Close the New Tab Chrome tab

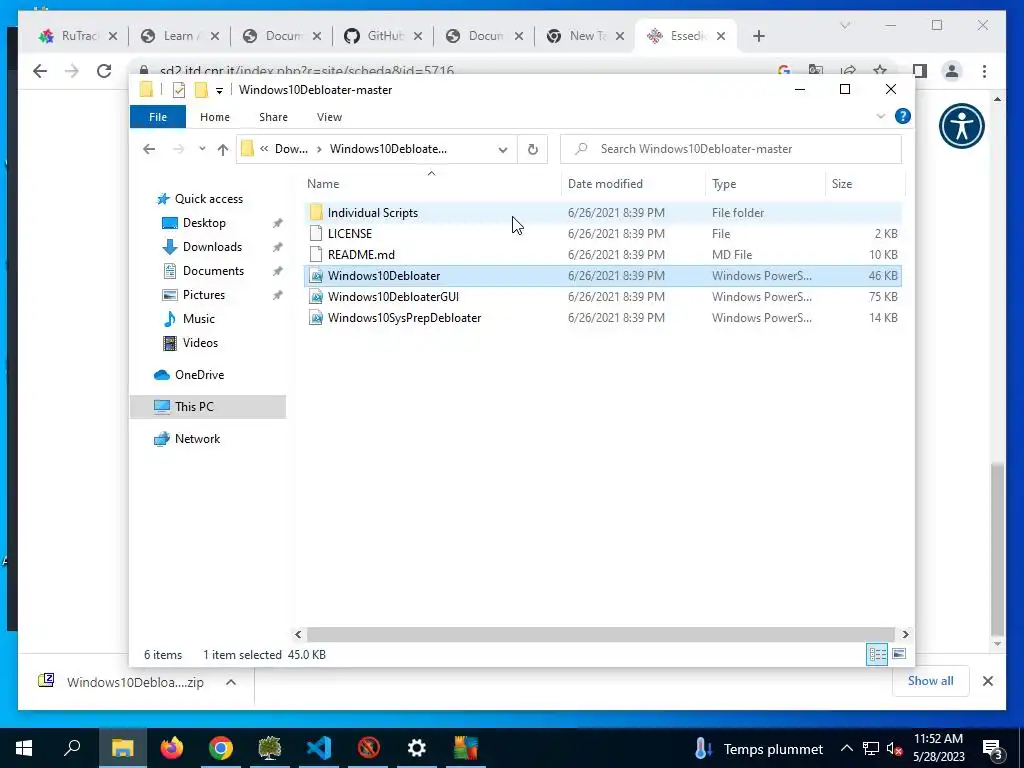620,36
